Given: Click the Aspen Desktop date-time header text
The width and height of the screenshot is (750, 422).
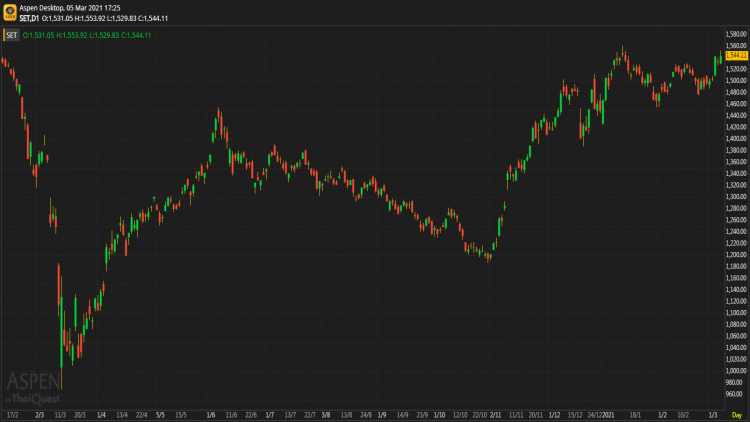Looking at the screenshot, I should click(x=70, y=8).
